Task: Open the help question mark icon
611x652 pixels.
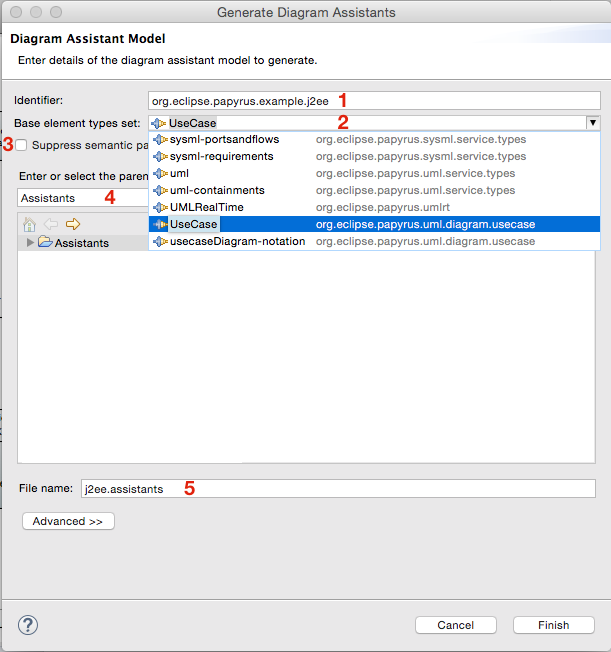Action: coord(28,625)
